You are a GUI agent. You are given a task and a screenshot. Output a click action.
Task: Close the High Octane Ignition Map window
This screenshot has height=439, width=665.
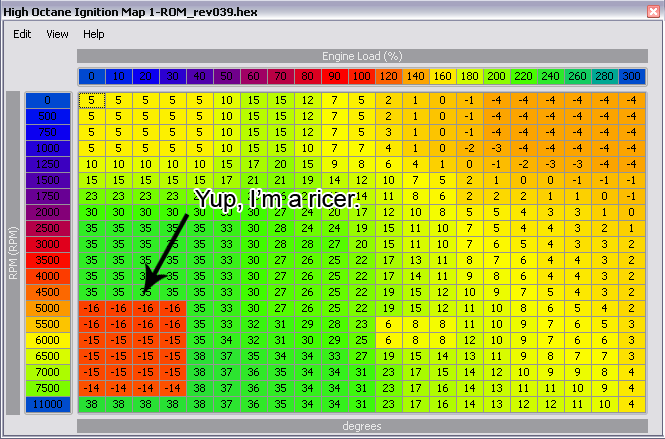point(652,9)
